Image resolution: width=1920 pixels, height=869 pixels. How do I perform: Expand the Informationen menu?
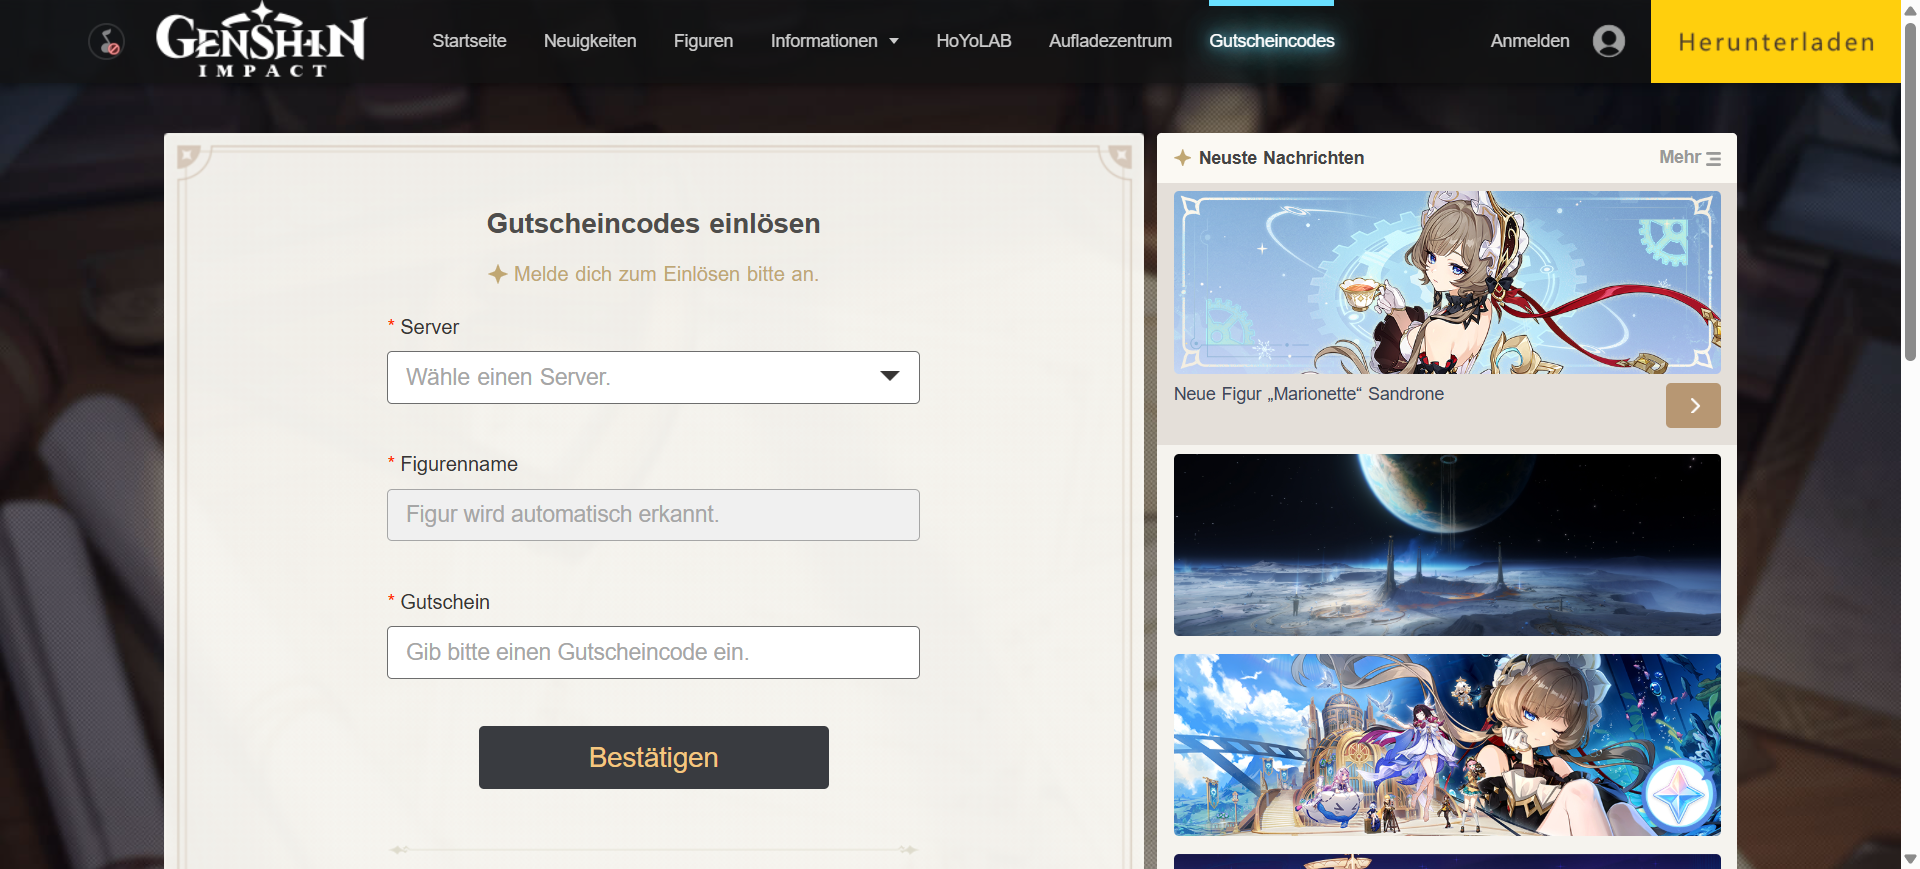(834, 41)
